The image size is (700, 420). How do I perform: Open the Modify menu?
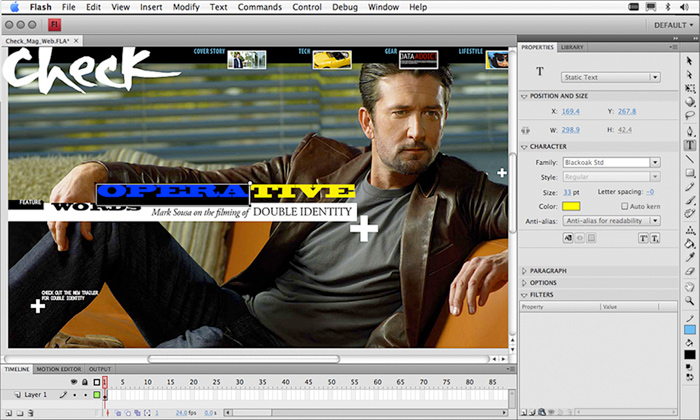click(x=186, y=7)
